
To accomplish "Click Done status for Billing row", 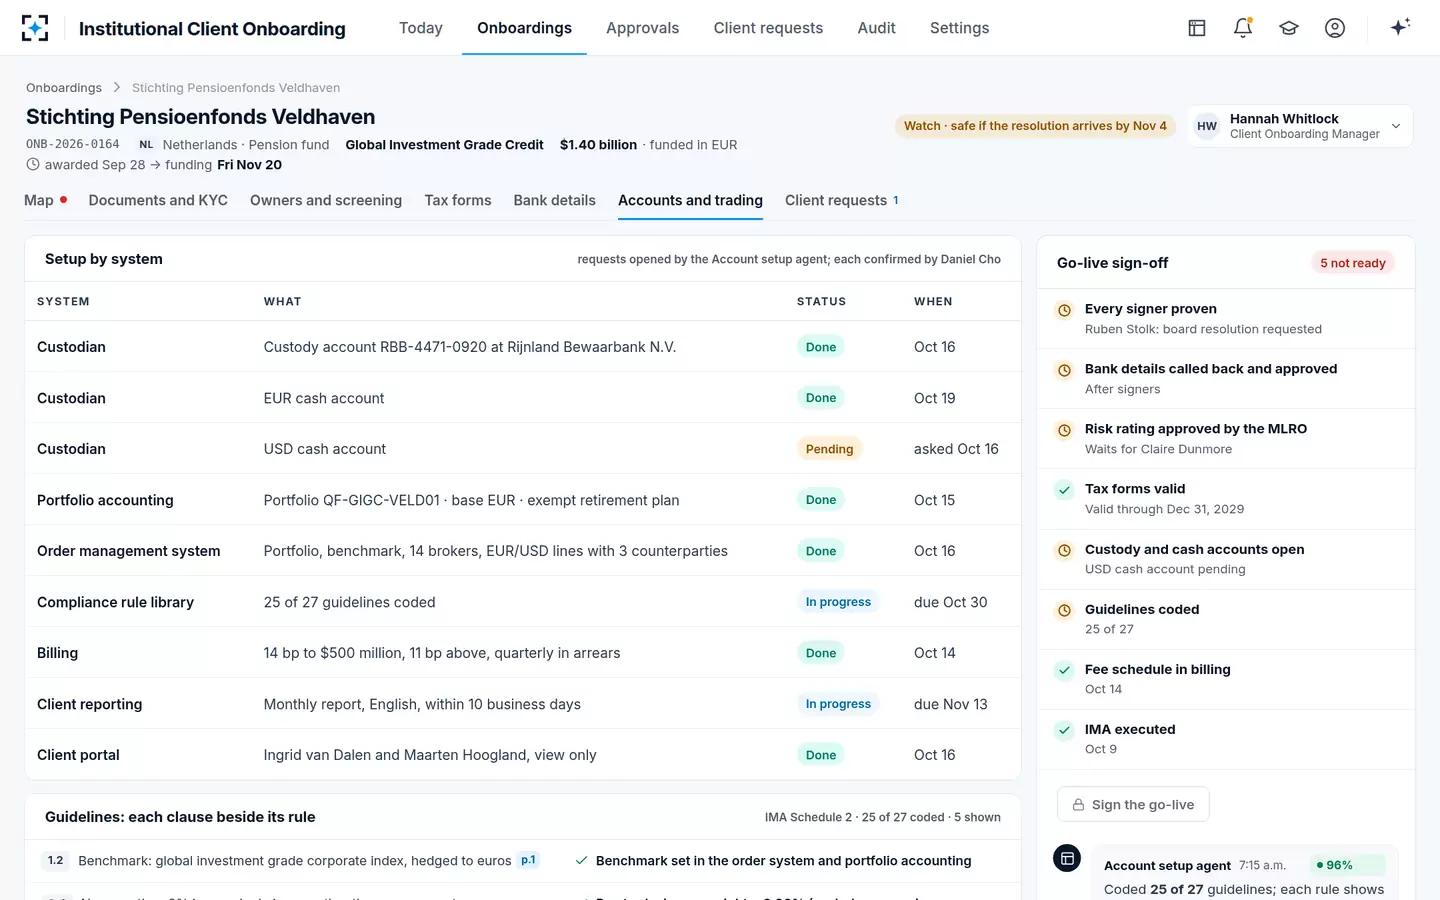I will coord(821,653).
